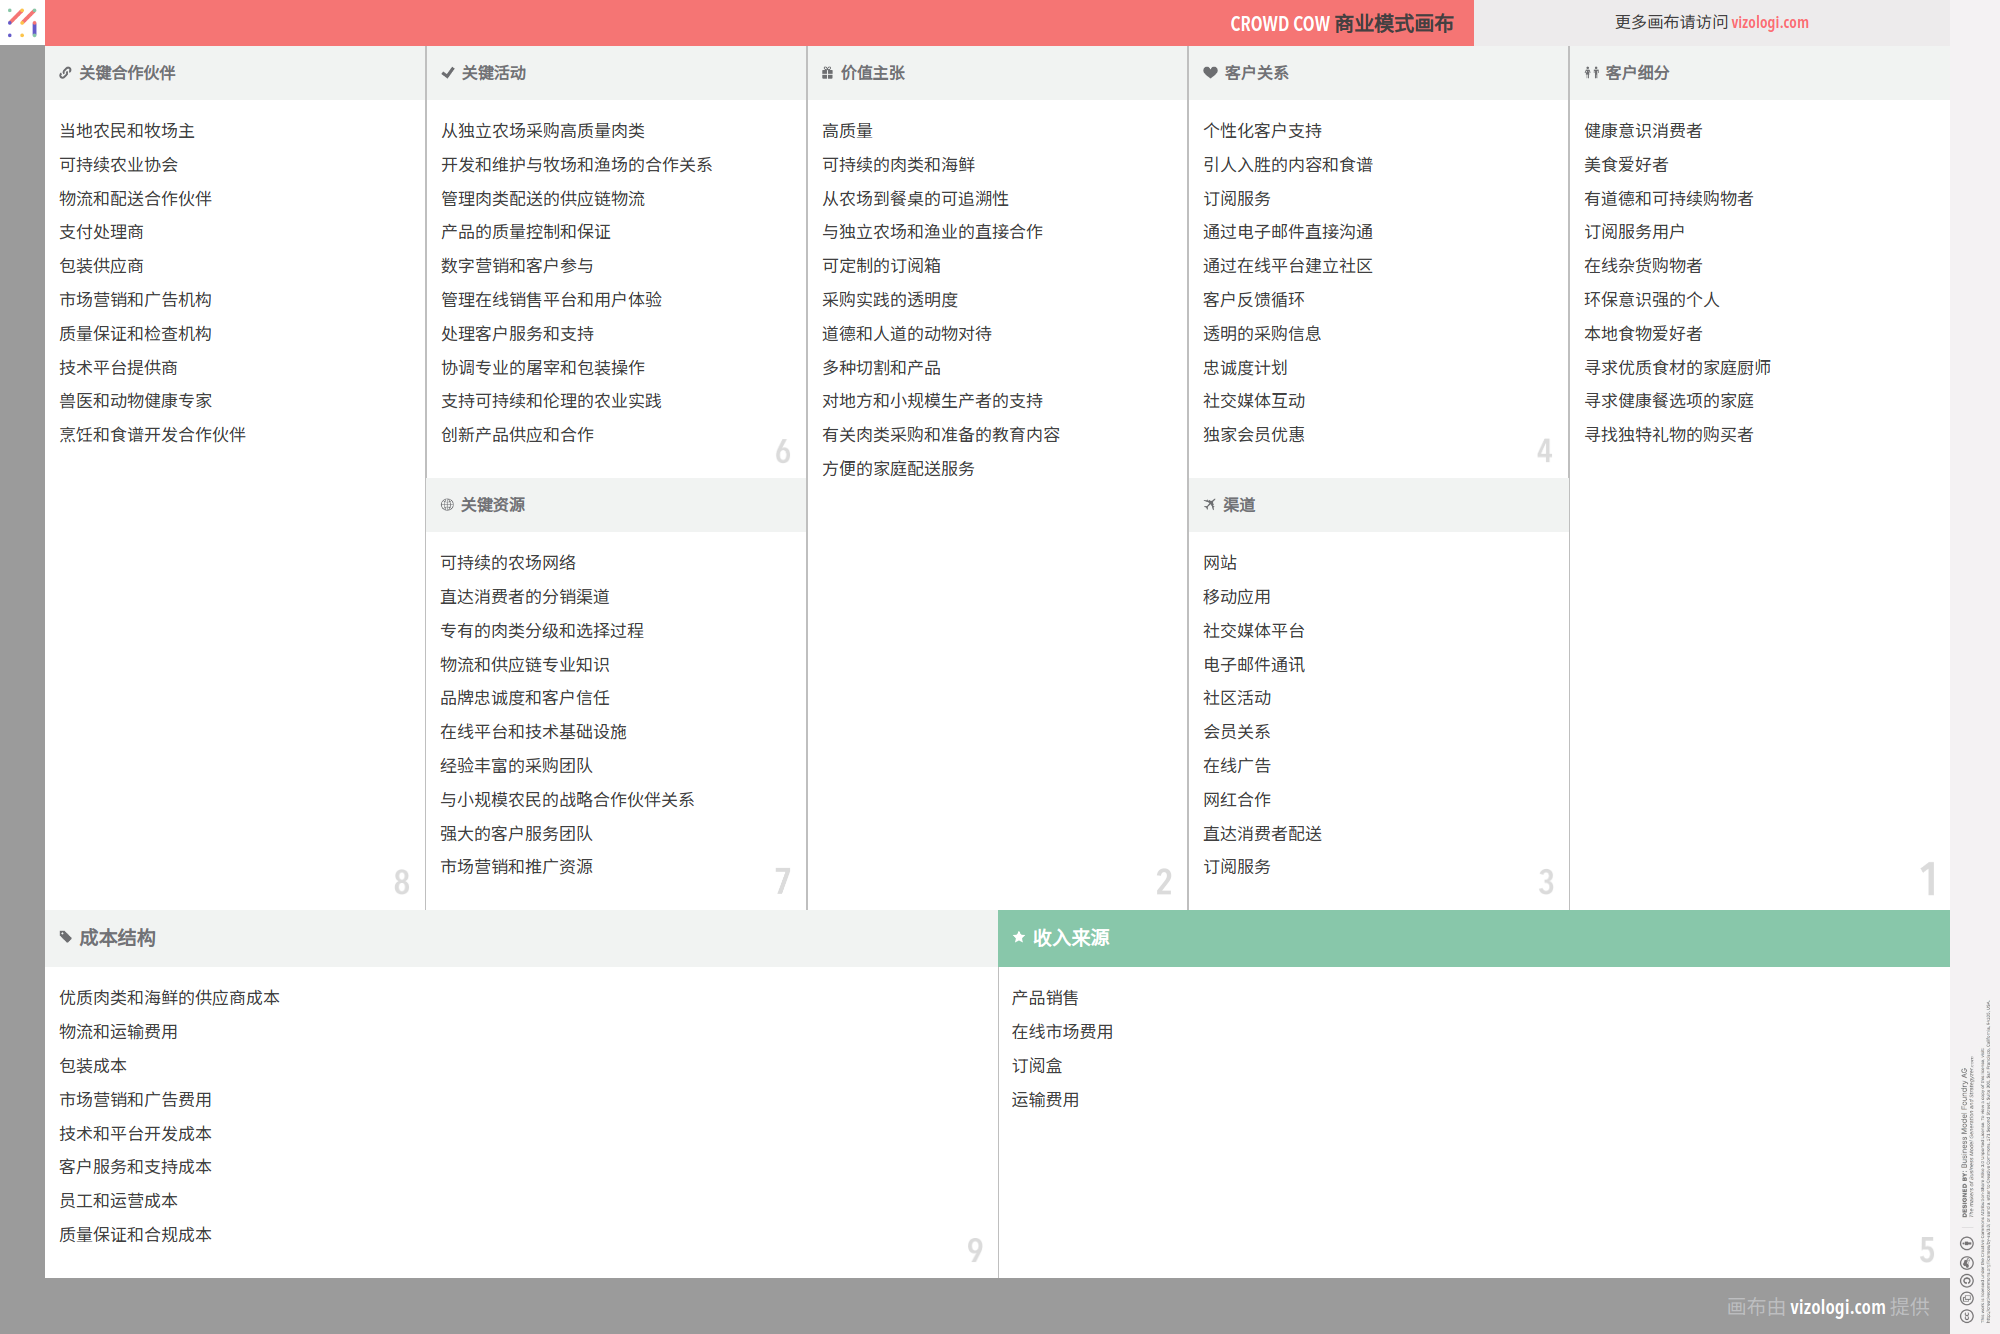Screen dimensions: 2000x1334
Task: Click the star icon beside 收入来源
Action: click(x=1019, y=938)
